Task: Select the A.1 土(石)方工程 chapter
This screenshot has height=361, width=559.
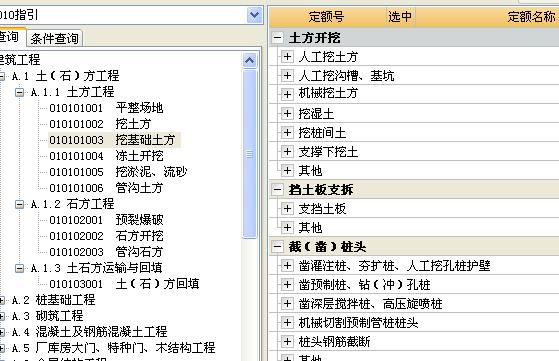Action: (x=66, y=76)
